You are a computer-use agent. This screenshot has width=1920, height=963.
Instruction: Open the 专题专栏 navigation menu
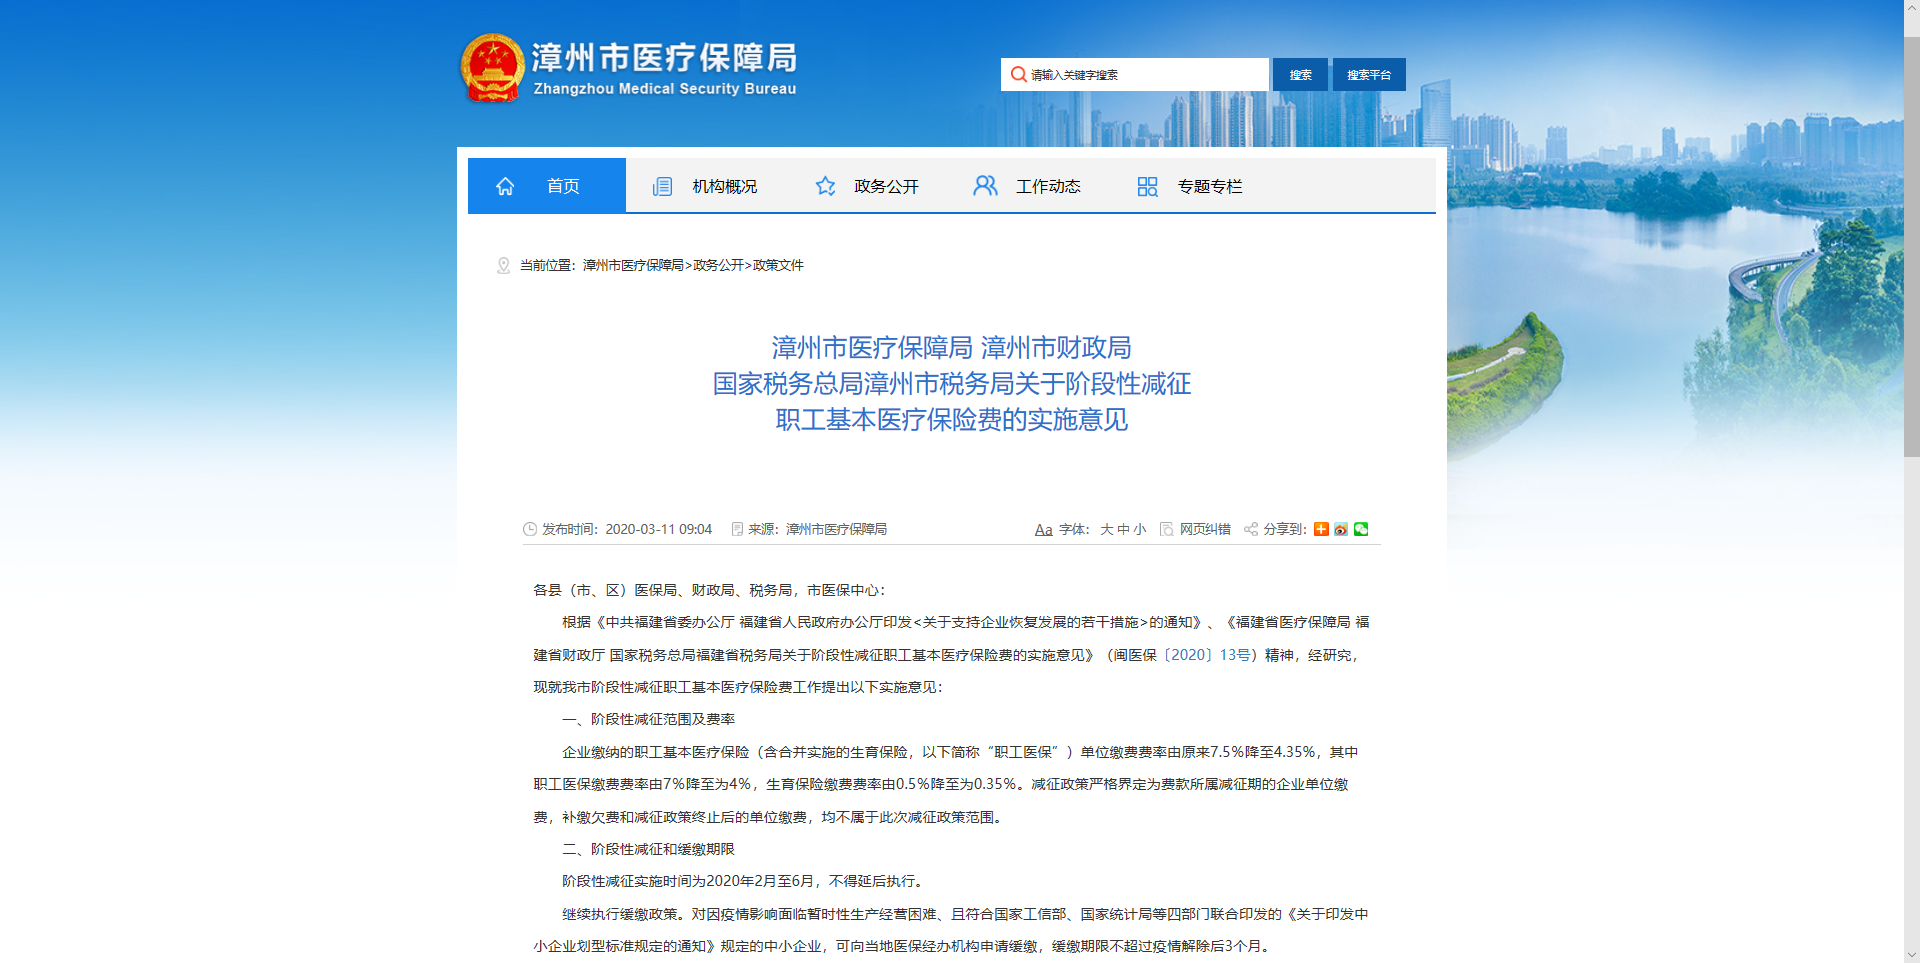click(1209, 186)
